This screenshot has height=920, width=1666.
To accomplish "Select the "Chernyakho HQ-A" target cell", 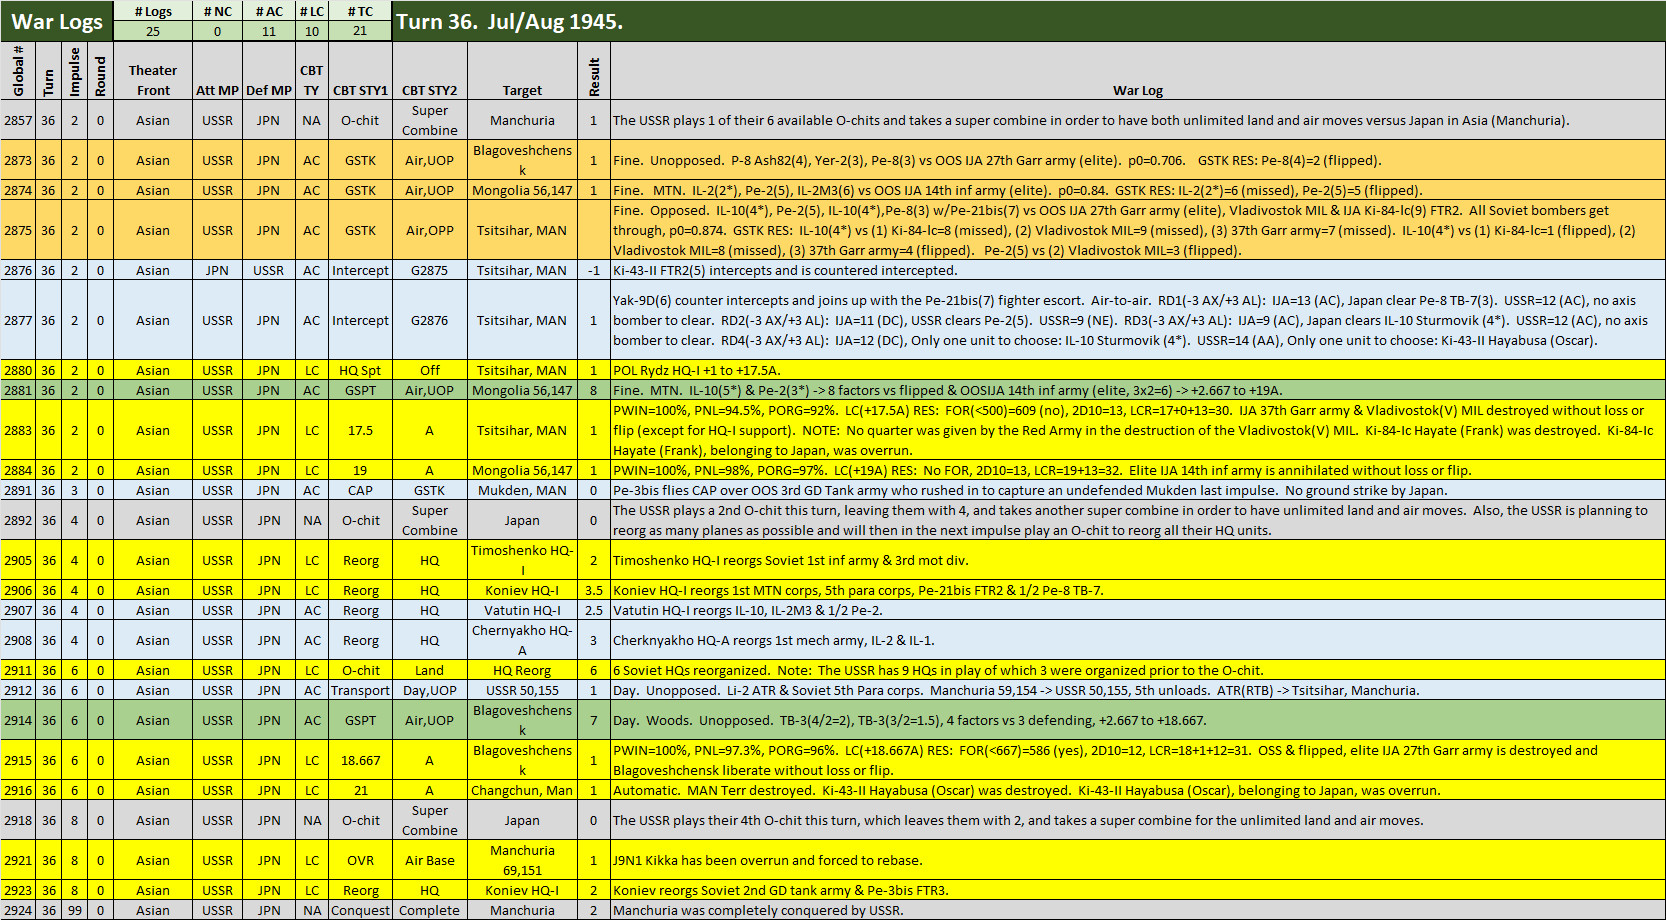I will (522, 640).
